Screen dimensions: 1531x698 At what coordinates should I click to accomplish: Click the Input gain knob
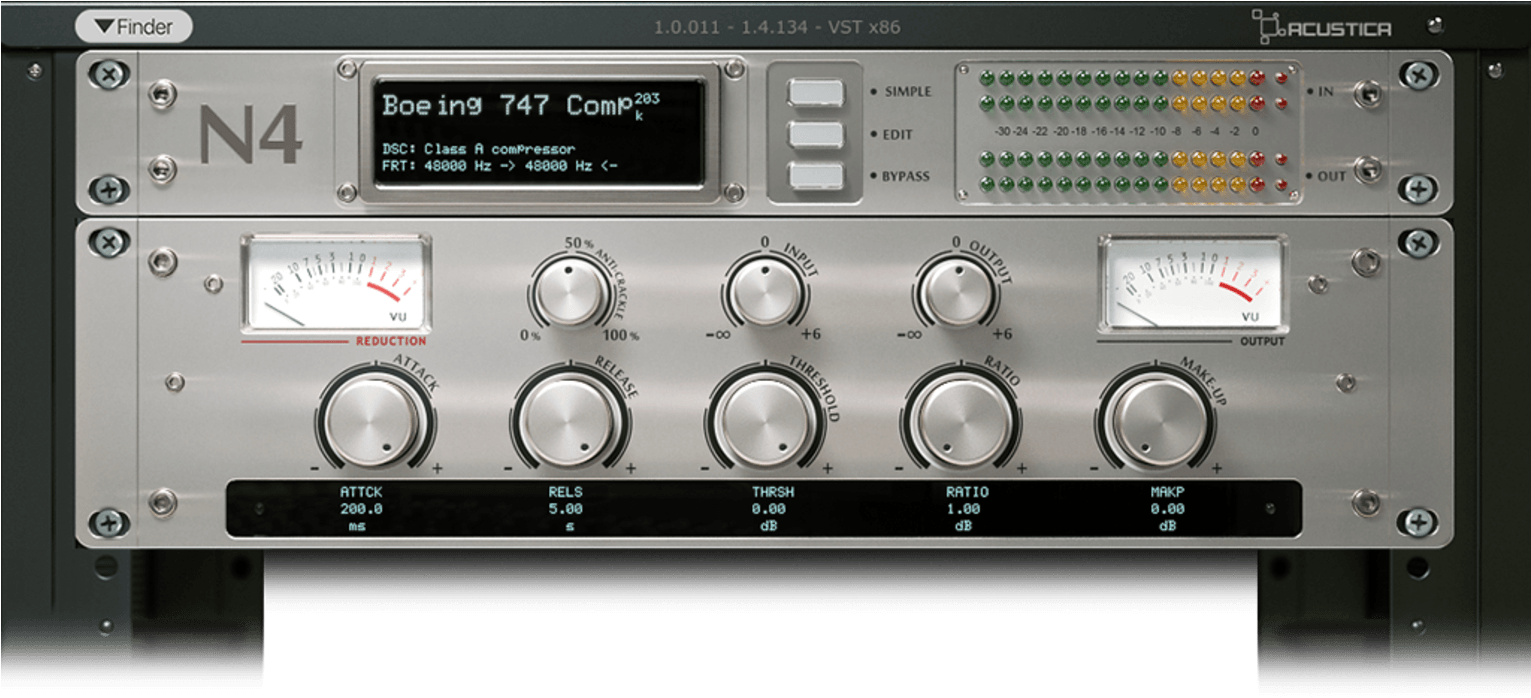point(763,291)
